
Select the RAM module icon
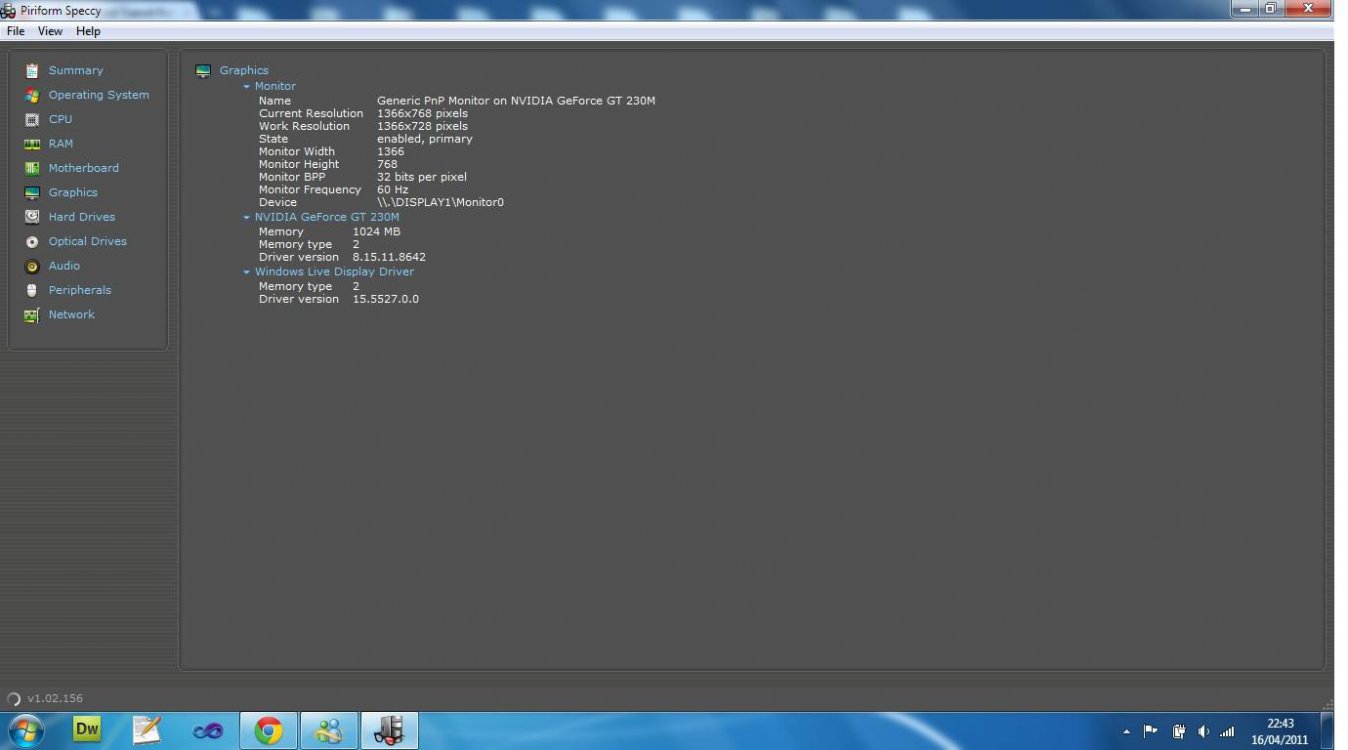click(31, 144)
